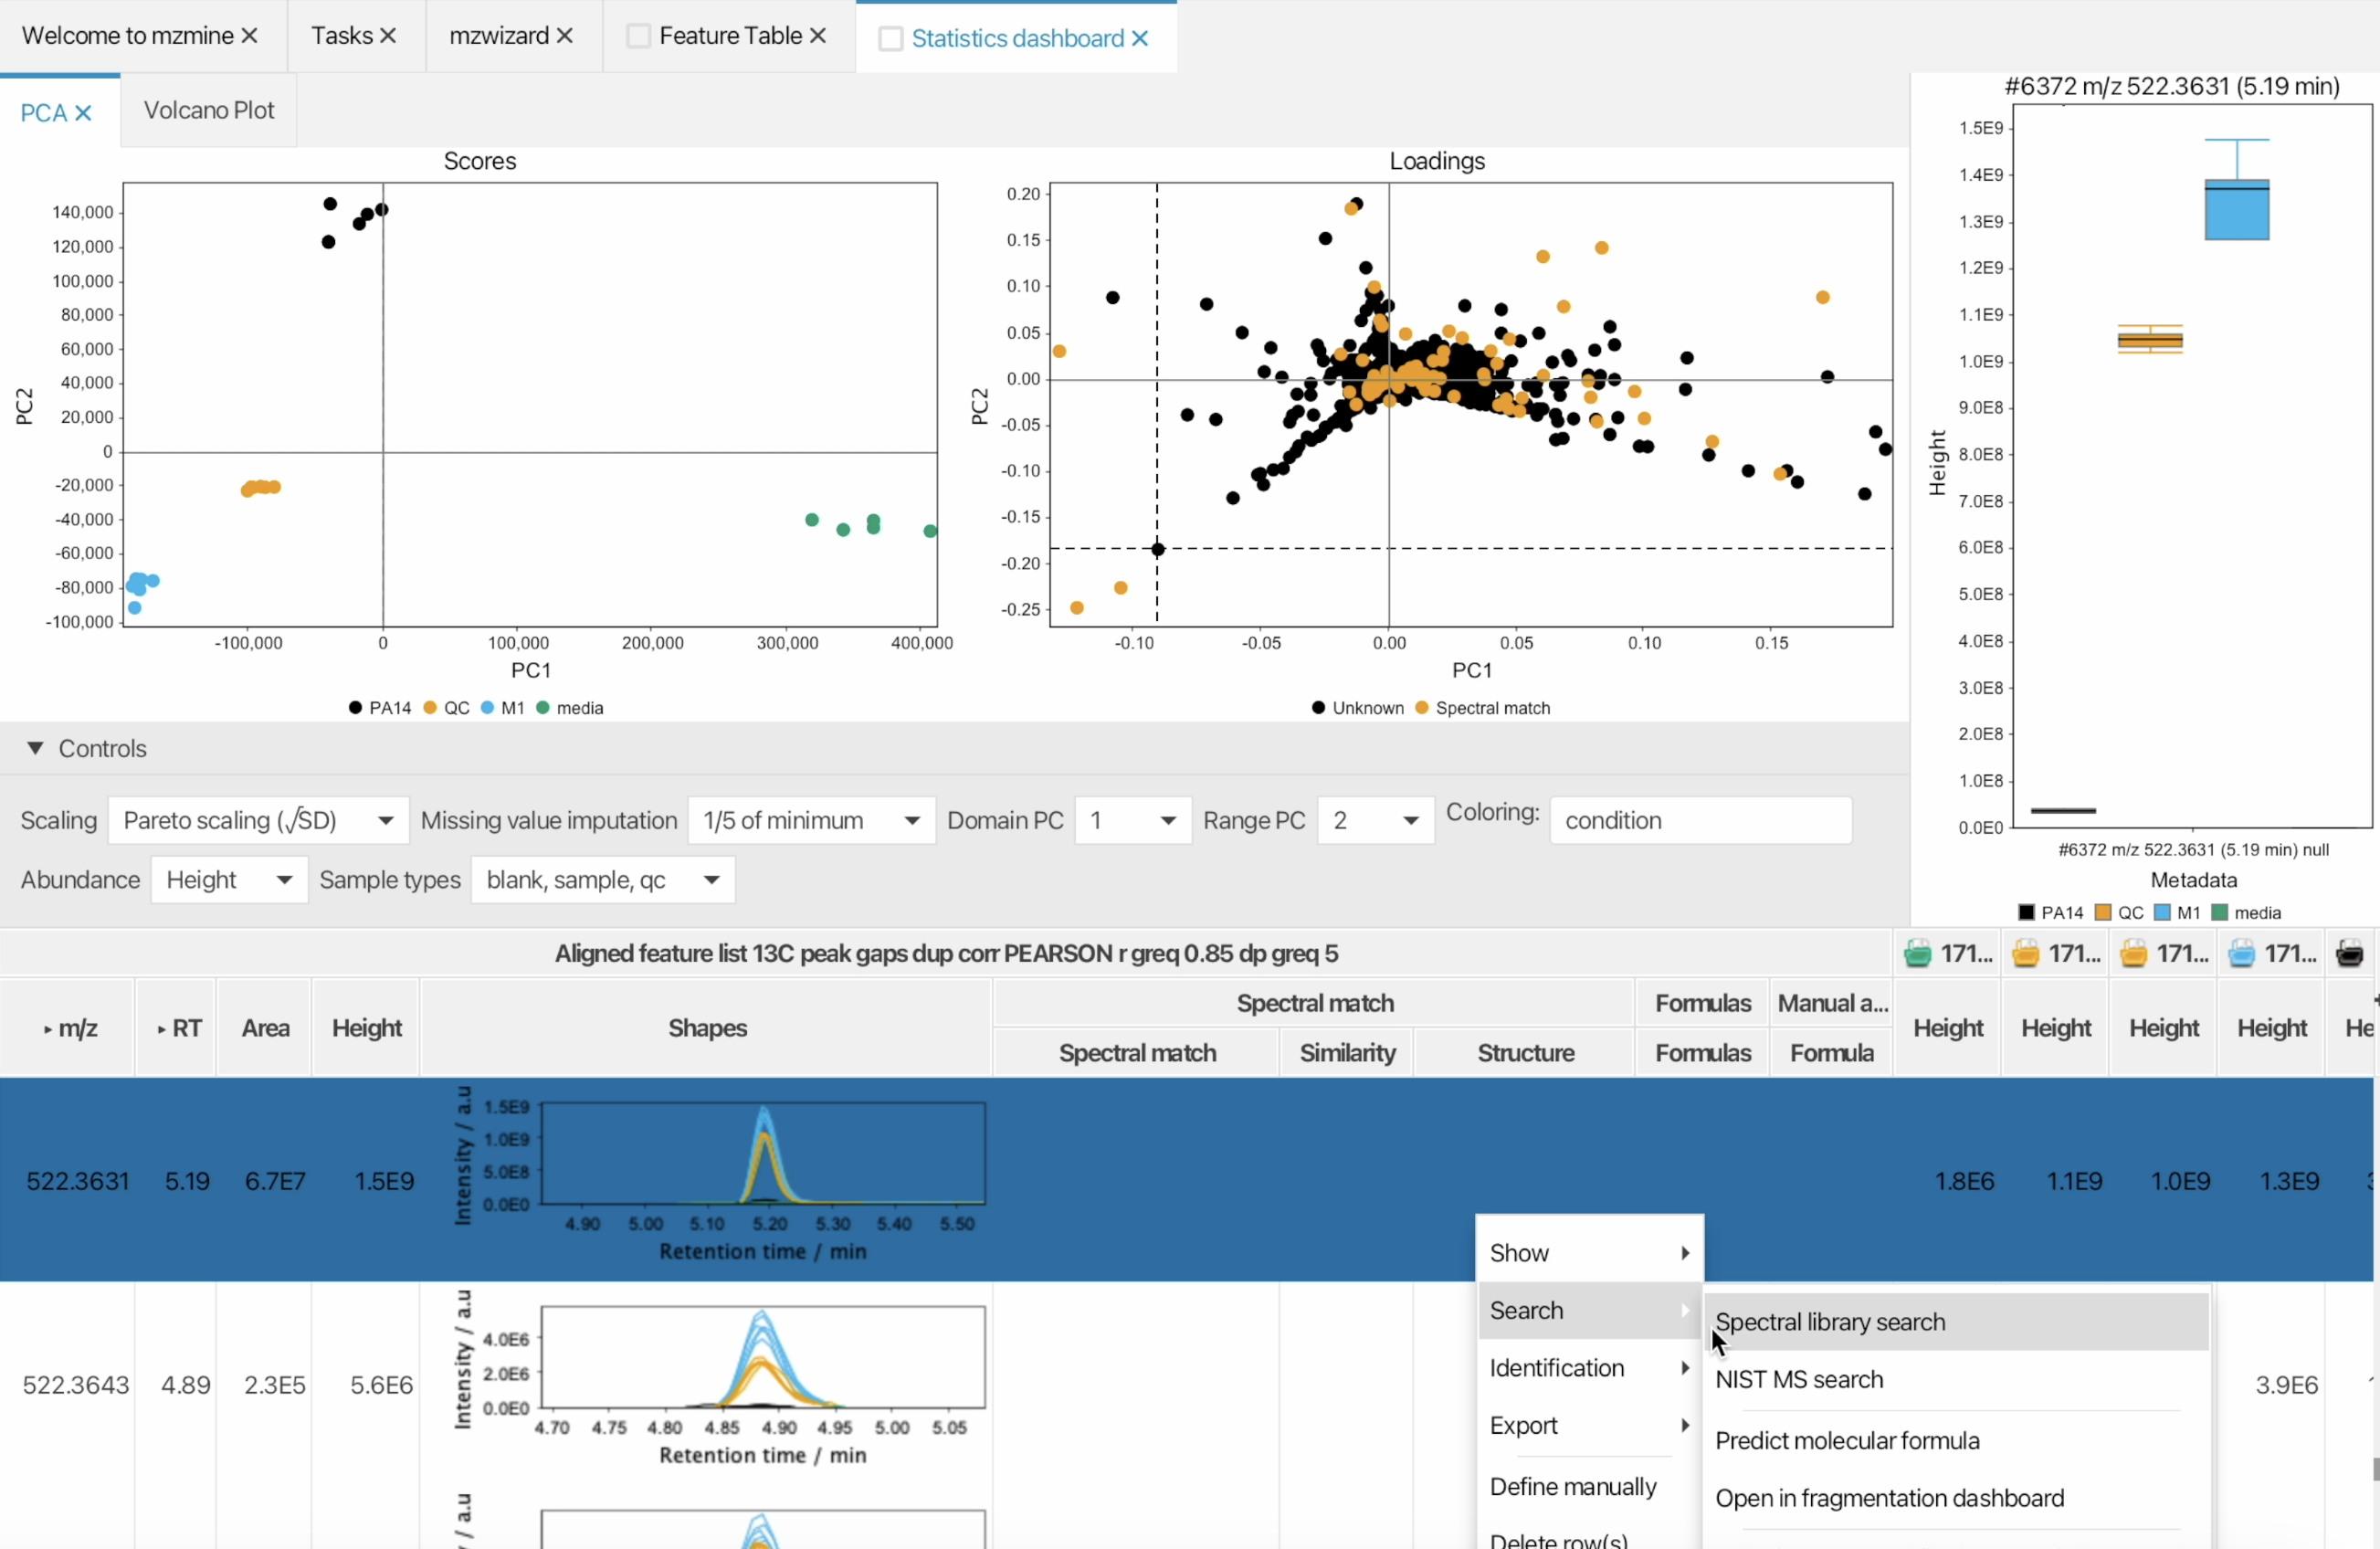Click the Formulas column icon header
Viewport: 2380px width, 1549px height.
(1701, 1001)
